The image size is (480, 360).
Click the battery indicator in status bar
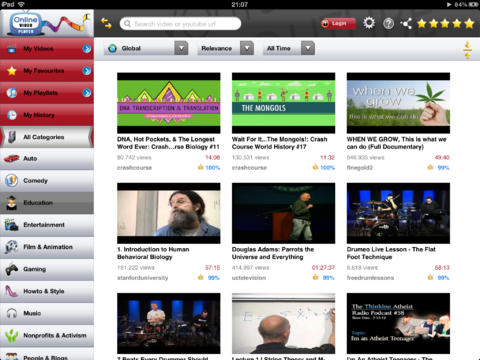click(473, 4)
